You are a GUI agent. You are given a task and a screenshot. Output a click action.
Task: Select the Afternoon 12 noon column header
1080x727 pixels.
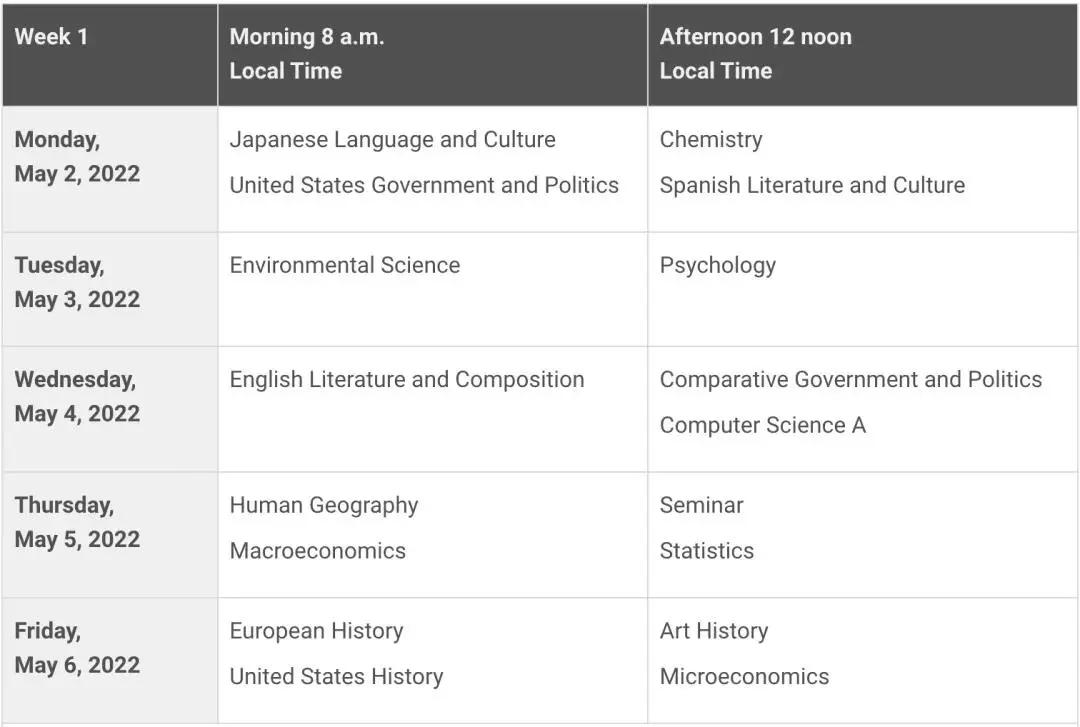(755, 54)
